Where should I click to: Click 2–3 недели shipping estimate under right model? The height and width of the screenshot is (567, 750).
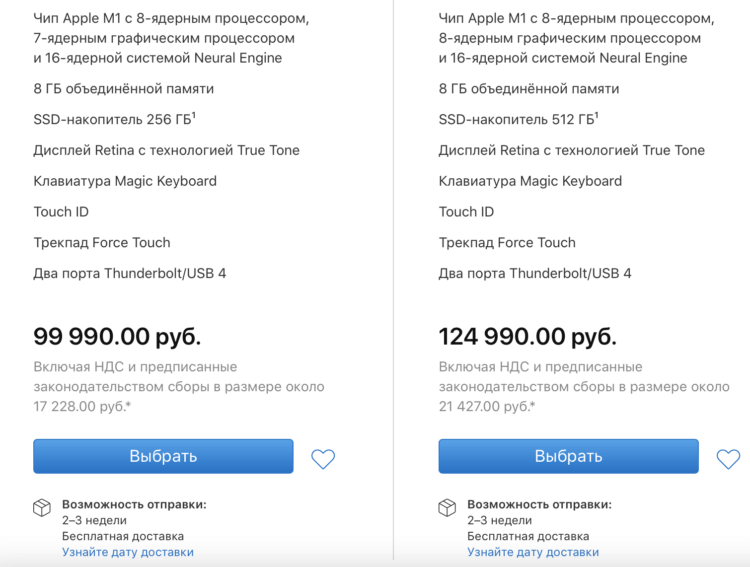(x=499, y=520)
